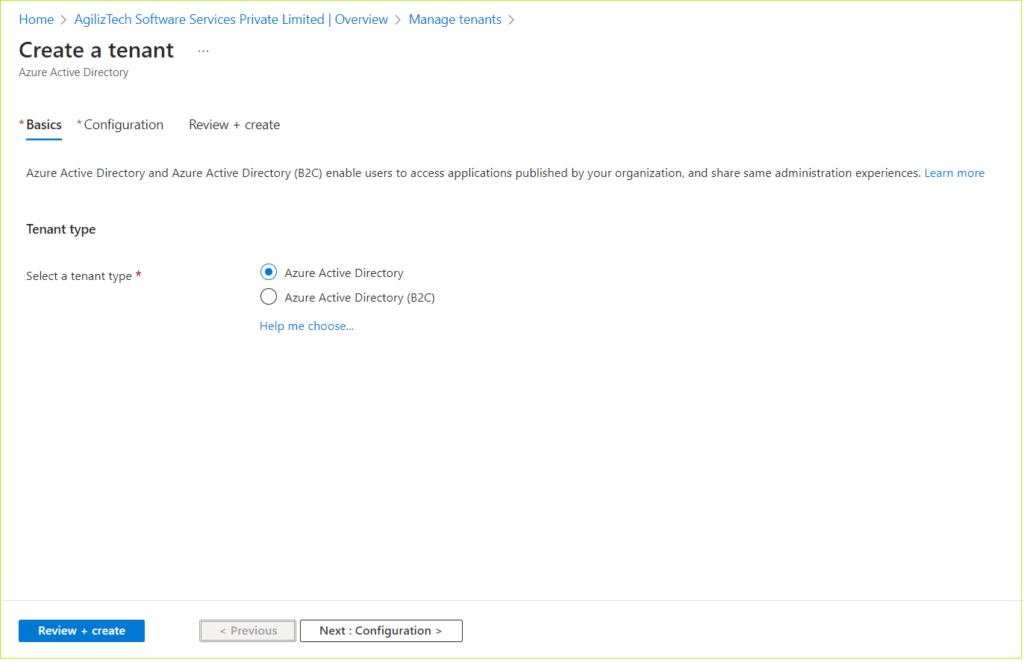This screenshot has height=660, width=1024.
Task: Stay on the Basics tab
Action: pyautogui.click(x=43, y=124)
